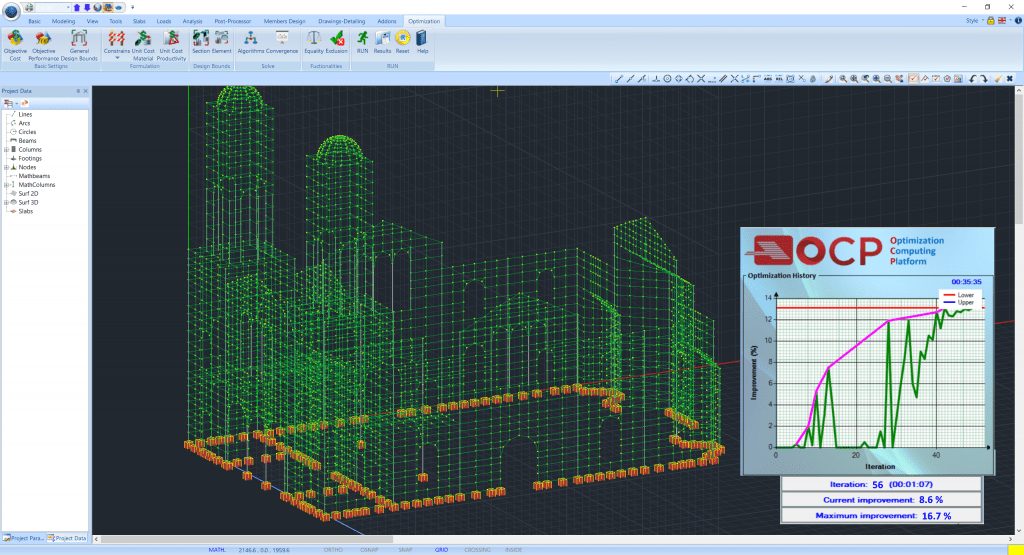Image resolution: width=1024 pixels, height=555 pixels.
Task: Select the General Design Bounds icon
Action: coord(79,39)
